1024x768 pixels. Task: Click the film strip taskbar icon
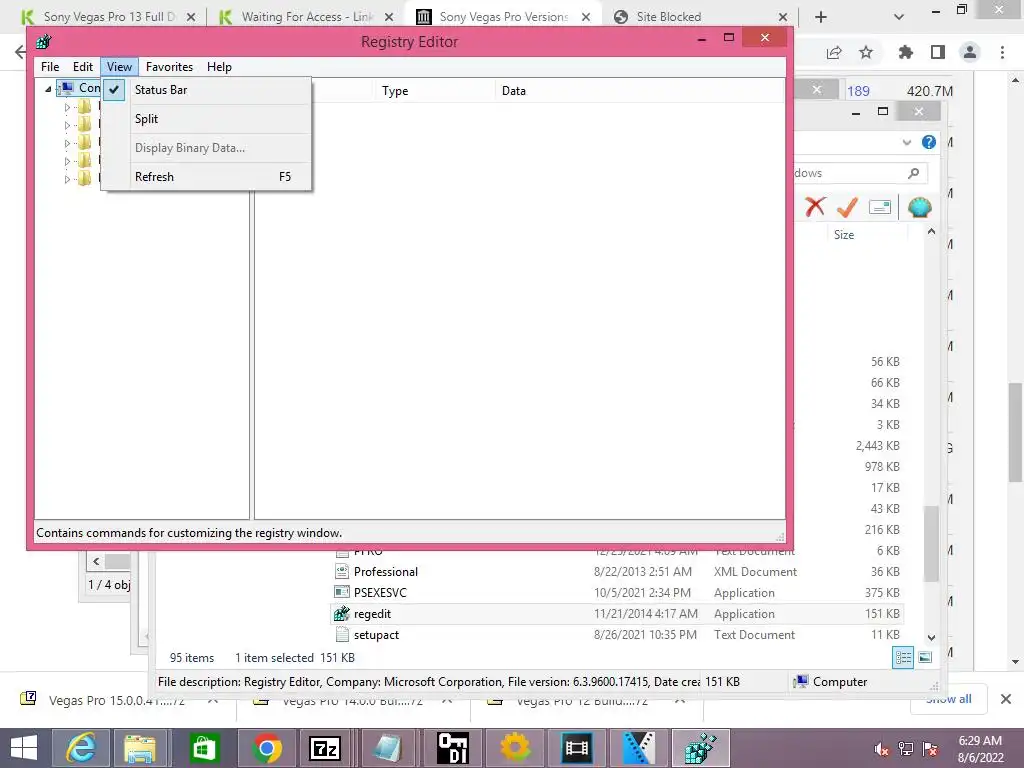point(577,748)
